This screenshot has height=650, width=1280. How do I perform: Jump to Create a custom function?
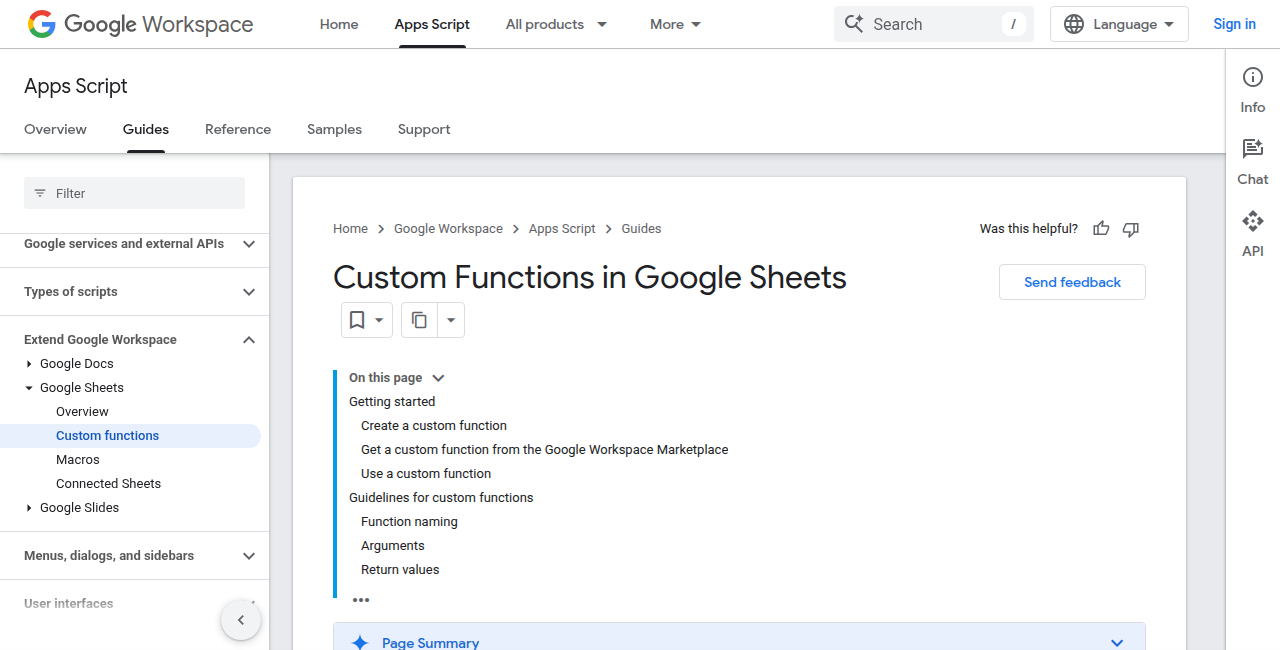pos(434,426)
